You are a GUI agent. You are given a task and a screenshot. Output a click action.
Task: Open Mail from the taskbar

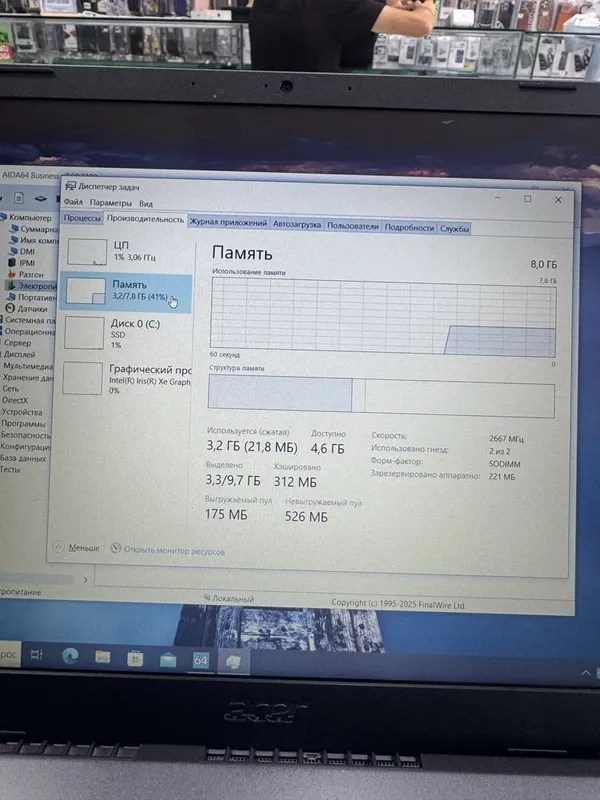pos(168,660)
